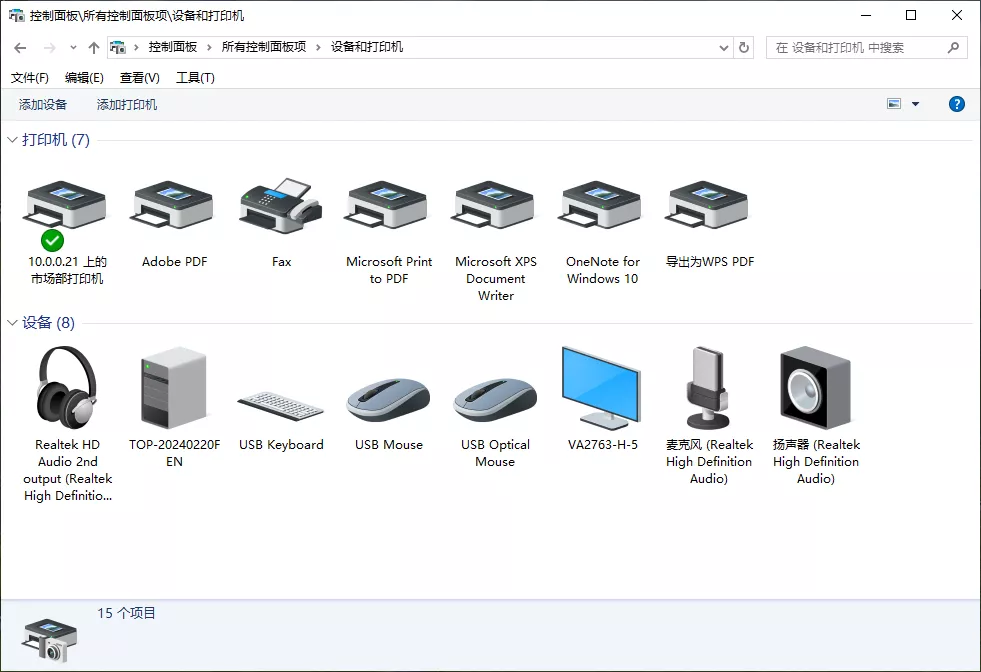Go back with the left arrow
This screenshot has height=672, width=981.
(20, 48)
